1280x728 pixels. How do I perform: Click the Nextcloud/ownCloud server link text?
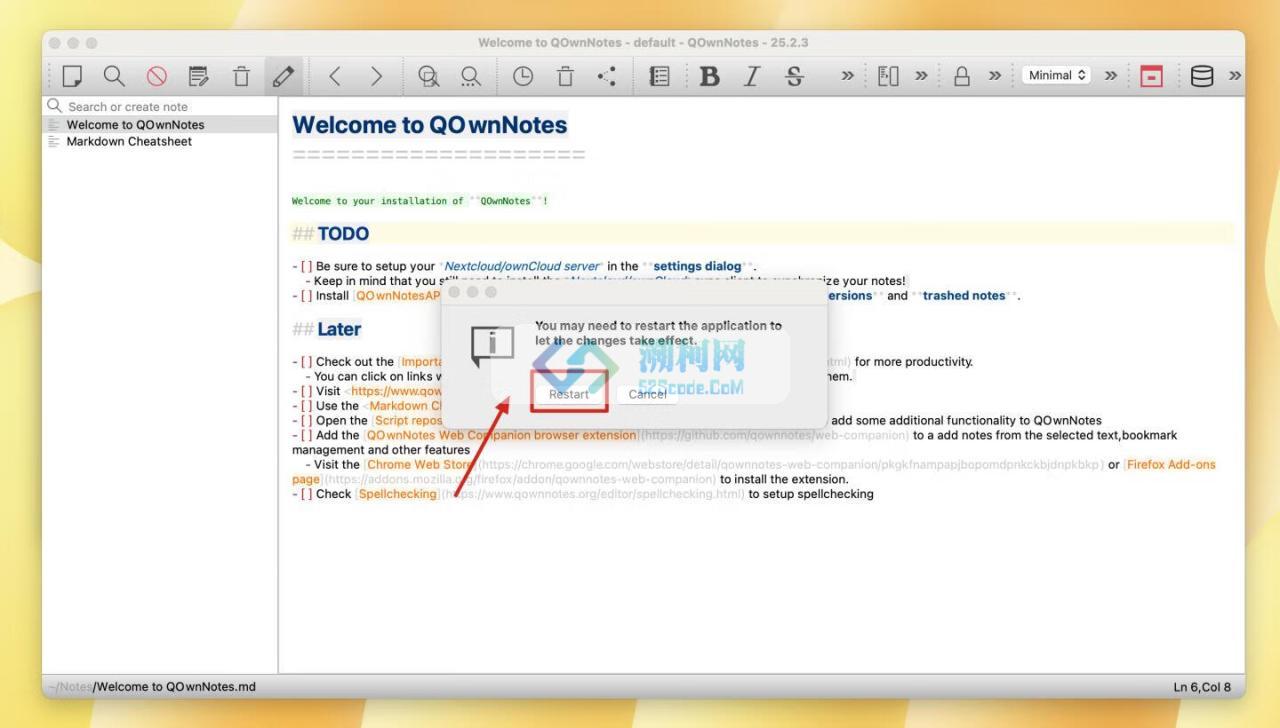tap(523, 267)
